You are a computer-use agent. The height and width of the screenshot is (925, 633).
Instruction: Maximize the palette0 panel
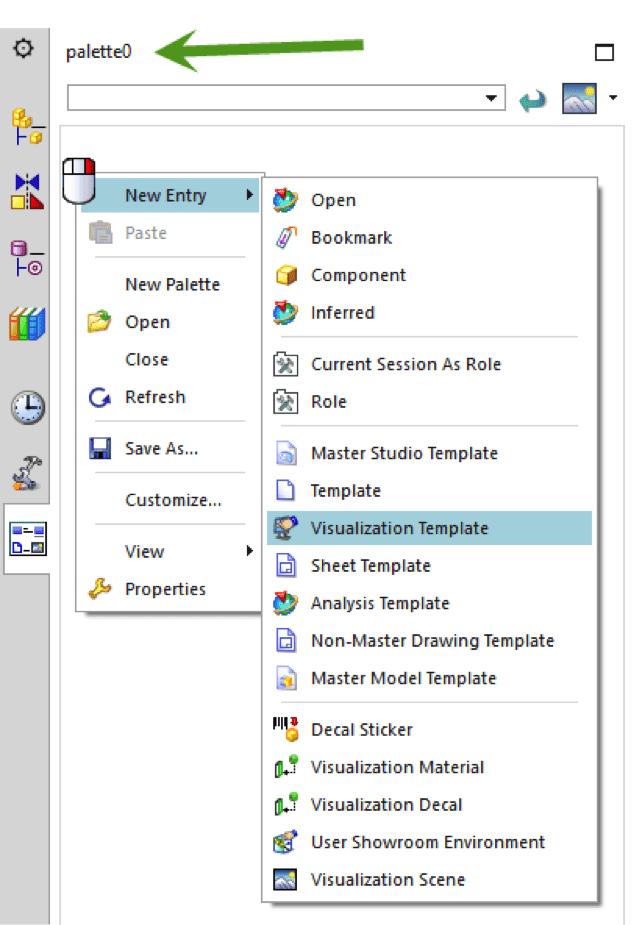point(604,53)
